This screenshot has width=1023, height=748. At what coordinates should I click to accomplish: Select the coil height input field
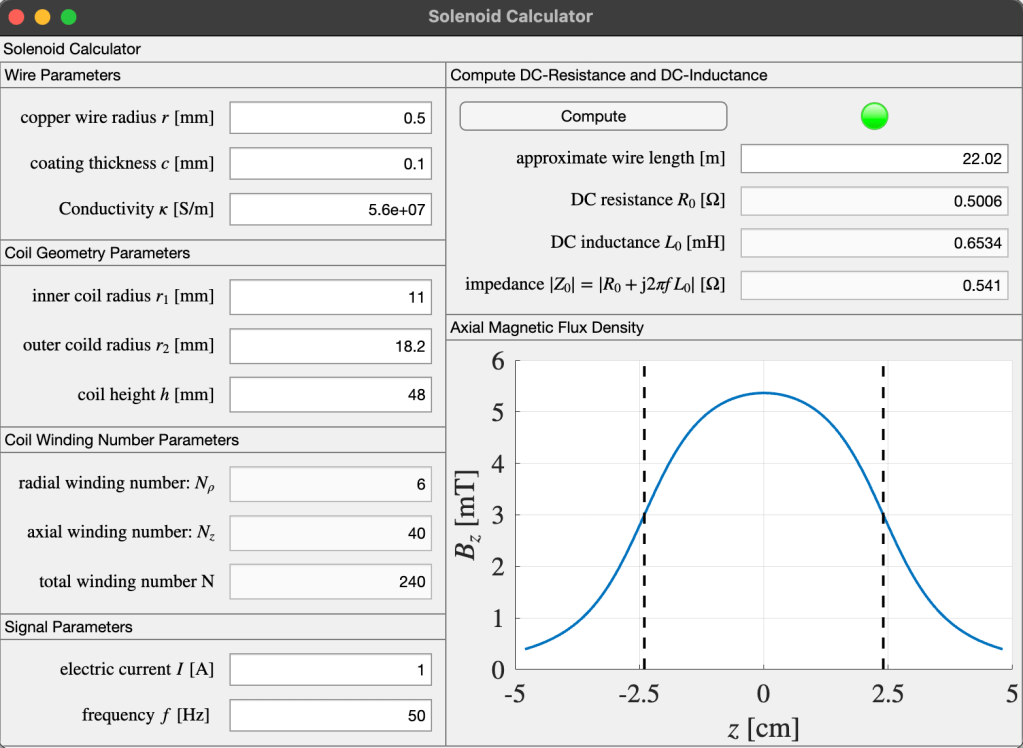(330, 395)
